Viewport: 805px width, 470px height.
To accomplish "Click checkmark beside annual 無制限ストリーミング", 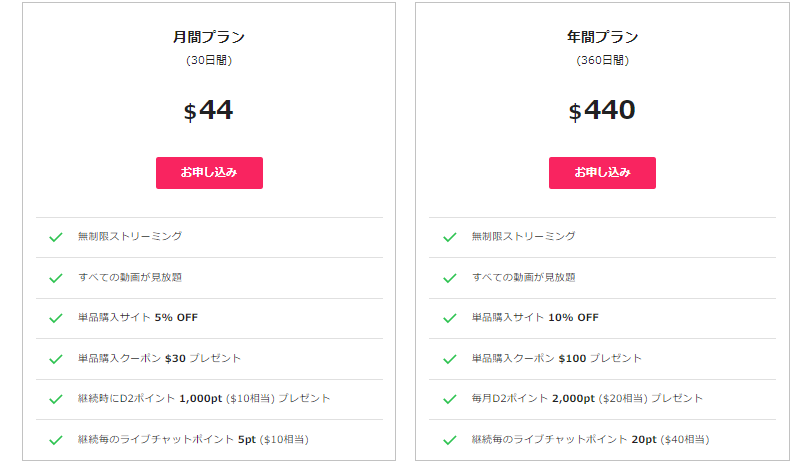I will (x=450, y=237).
